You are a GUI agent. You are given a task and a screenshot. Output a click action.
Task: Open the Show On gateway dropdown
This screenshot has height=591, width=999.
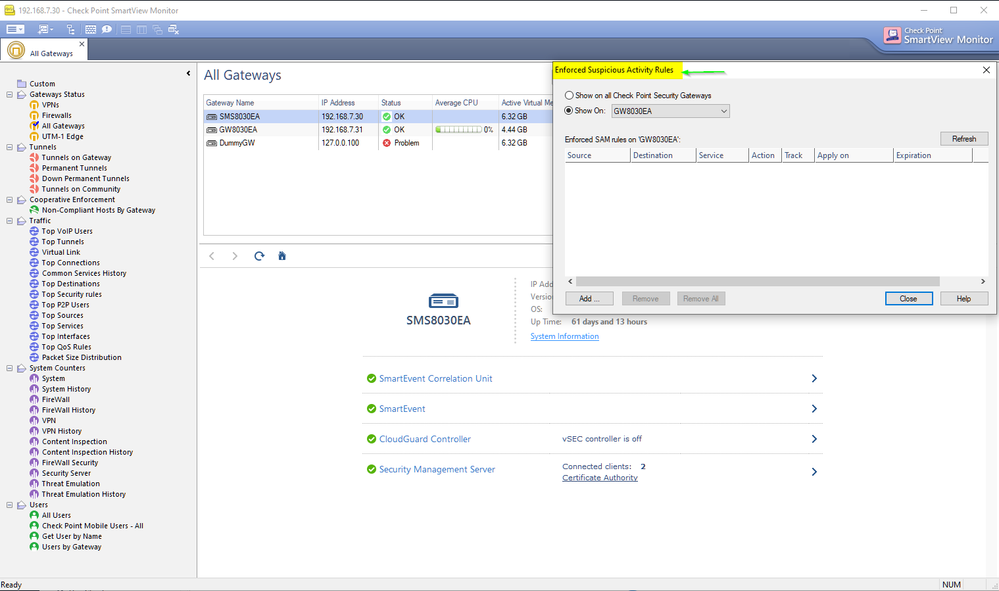coord(670,111)
